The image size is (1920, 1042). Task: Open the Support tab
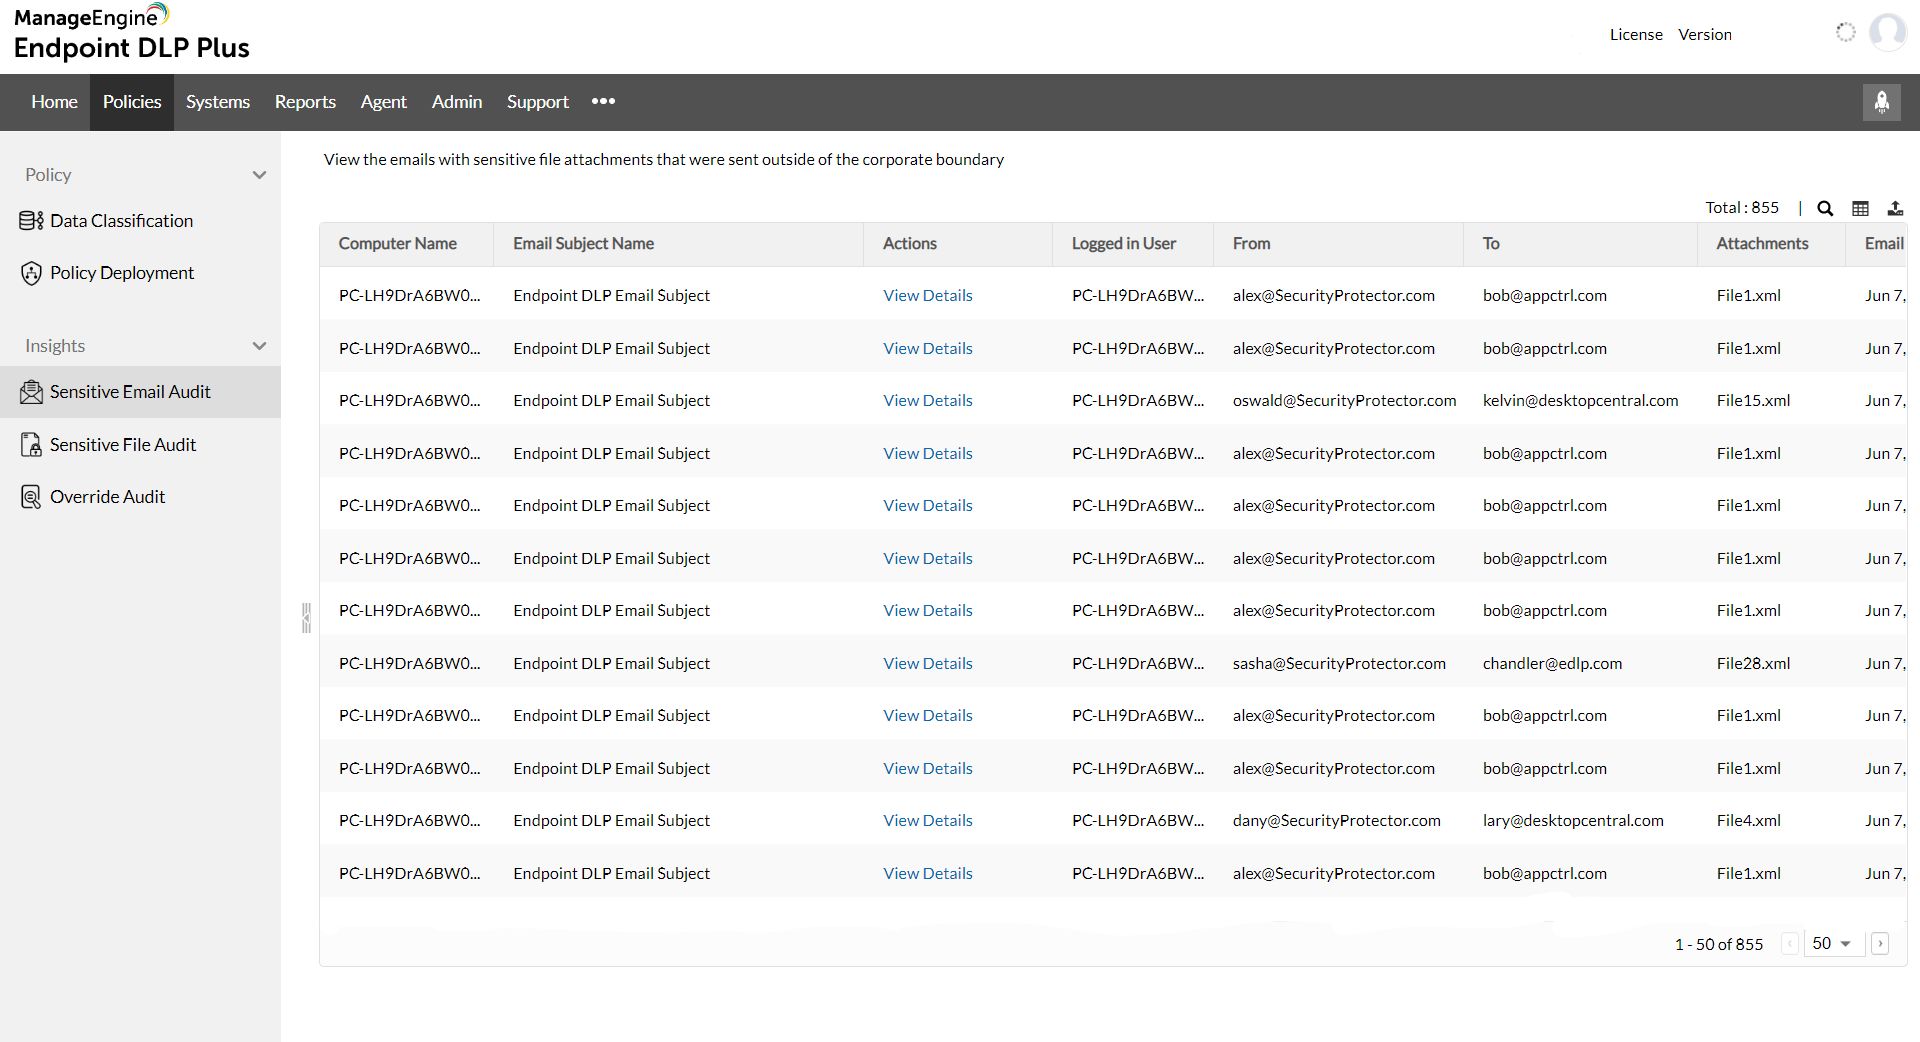pyautogui.click(x=538, y=102)
